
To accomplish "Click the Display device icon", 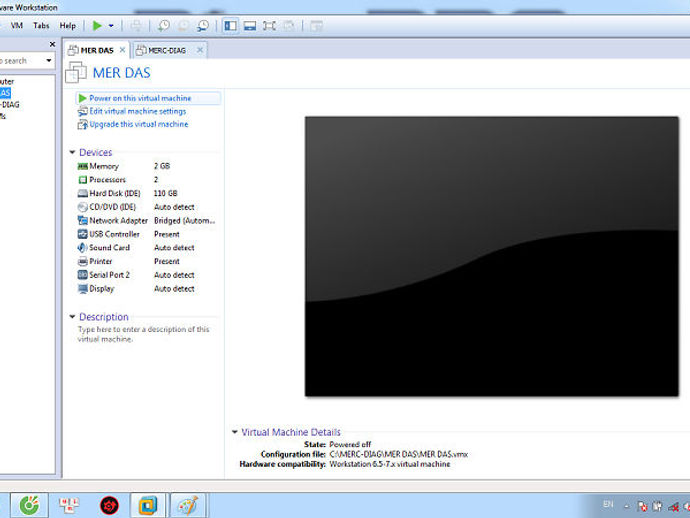I will coord(82,289).
